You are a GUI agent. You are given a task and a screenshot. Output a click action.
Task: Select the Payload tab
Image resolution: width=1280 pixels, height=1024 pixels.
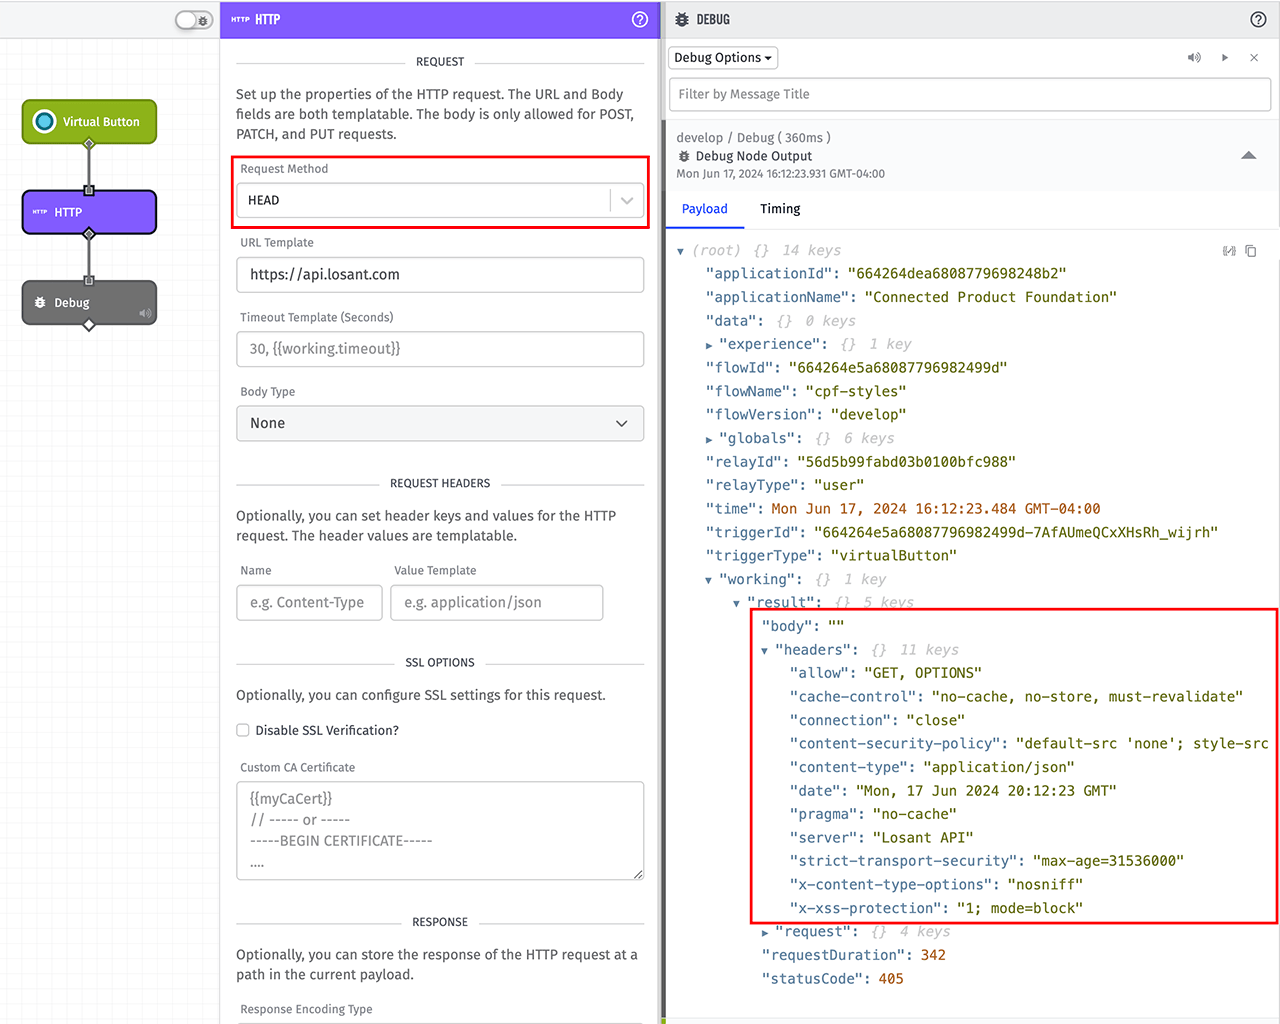(705, 209)
